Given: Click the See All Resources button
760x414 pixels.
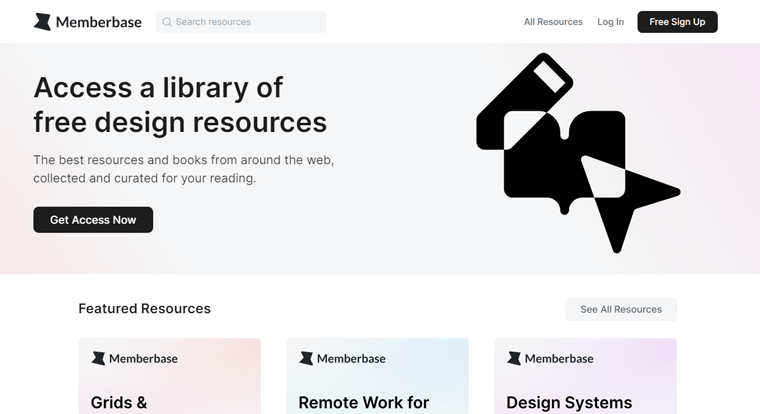Looking at the screenshot, I should (x=620, y=310).
